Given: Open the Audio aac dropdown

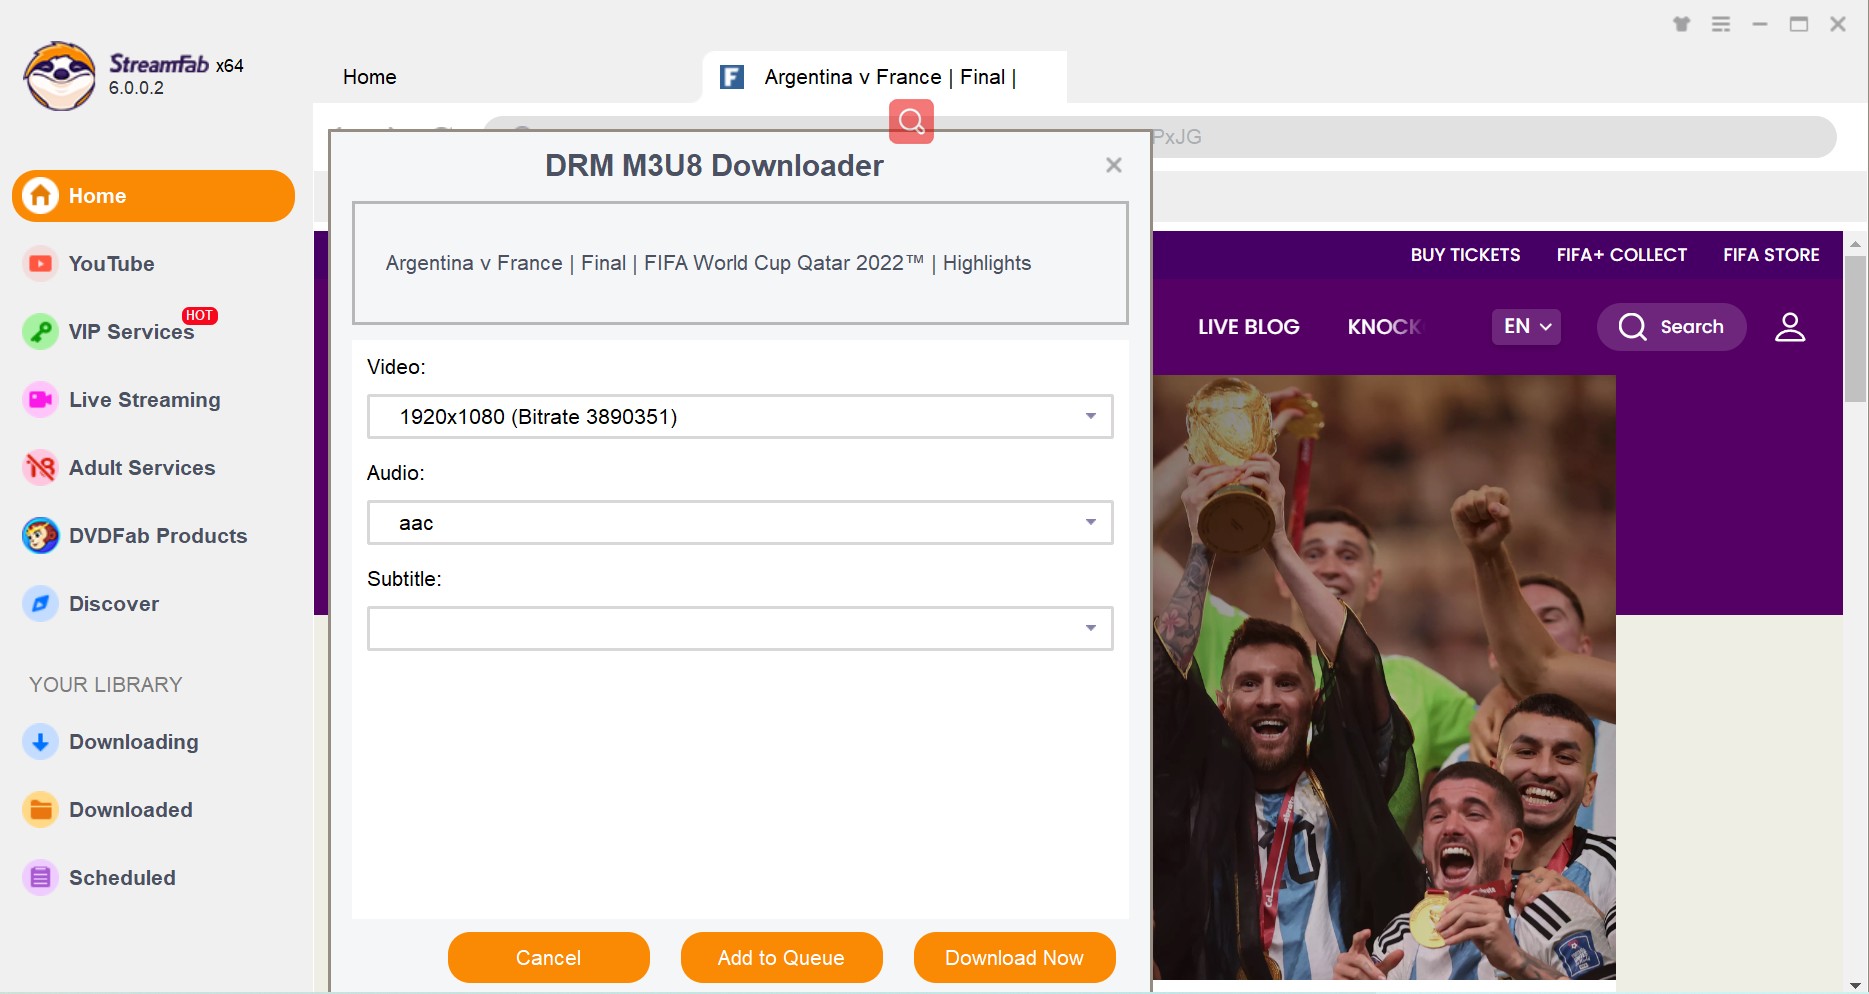Looking at the screenshot, I should tap(740, 523).
